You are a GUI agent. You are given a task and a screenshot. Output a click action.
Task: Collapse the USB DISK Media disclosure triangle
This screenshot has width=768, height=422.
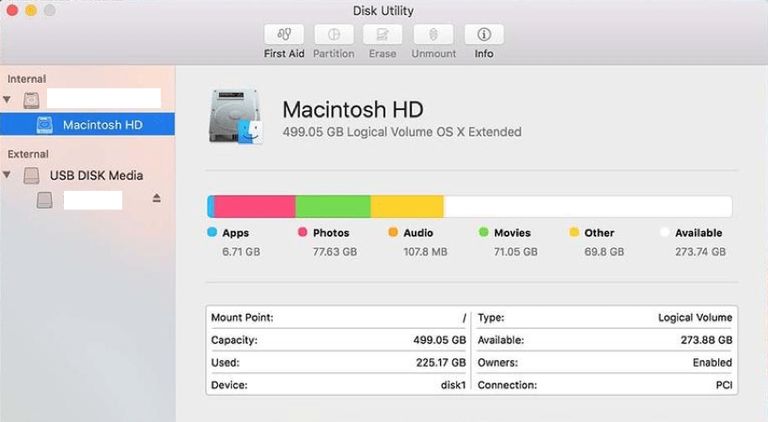pyautogui.click(x=9, y=175)
